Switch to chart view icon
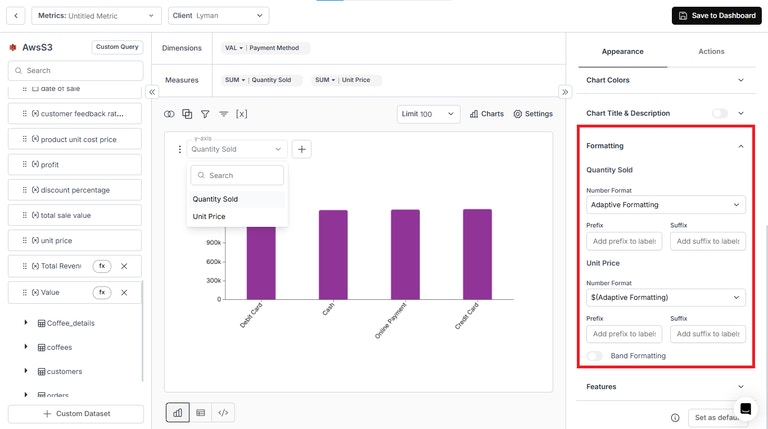Image resolution: width=768 pixels, height=429 pixels. coord(177,413)
